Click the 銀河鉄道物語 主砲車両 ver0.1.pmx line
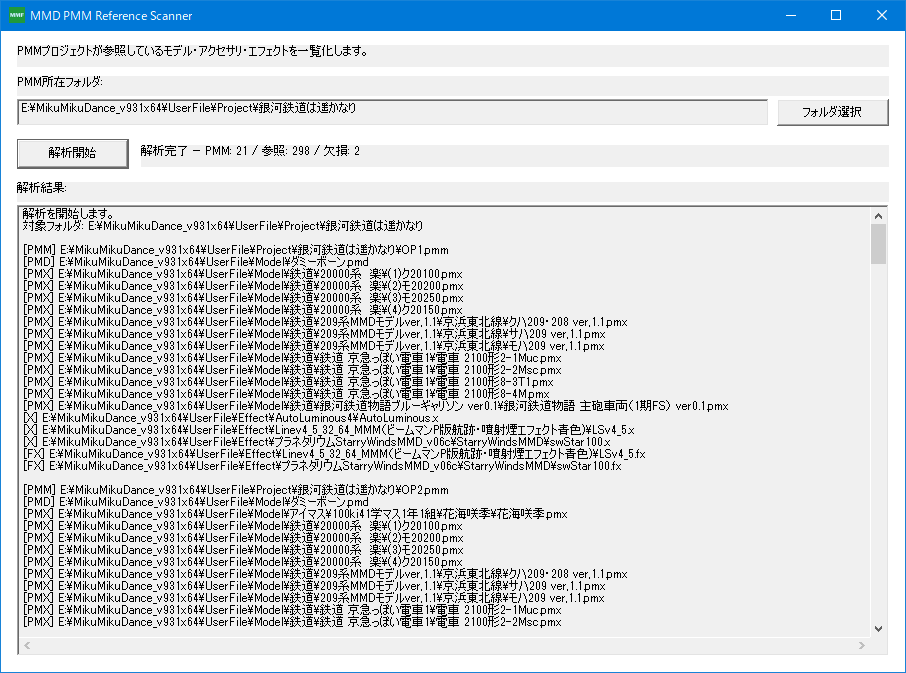The image size is (906, 673). click(376, 406)
